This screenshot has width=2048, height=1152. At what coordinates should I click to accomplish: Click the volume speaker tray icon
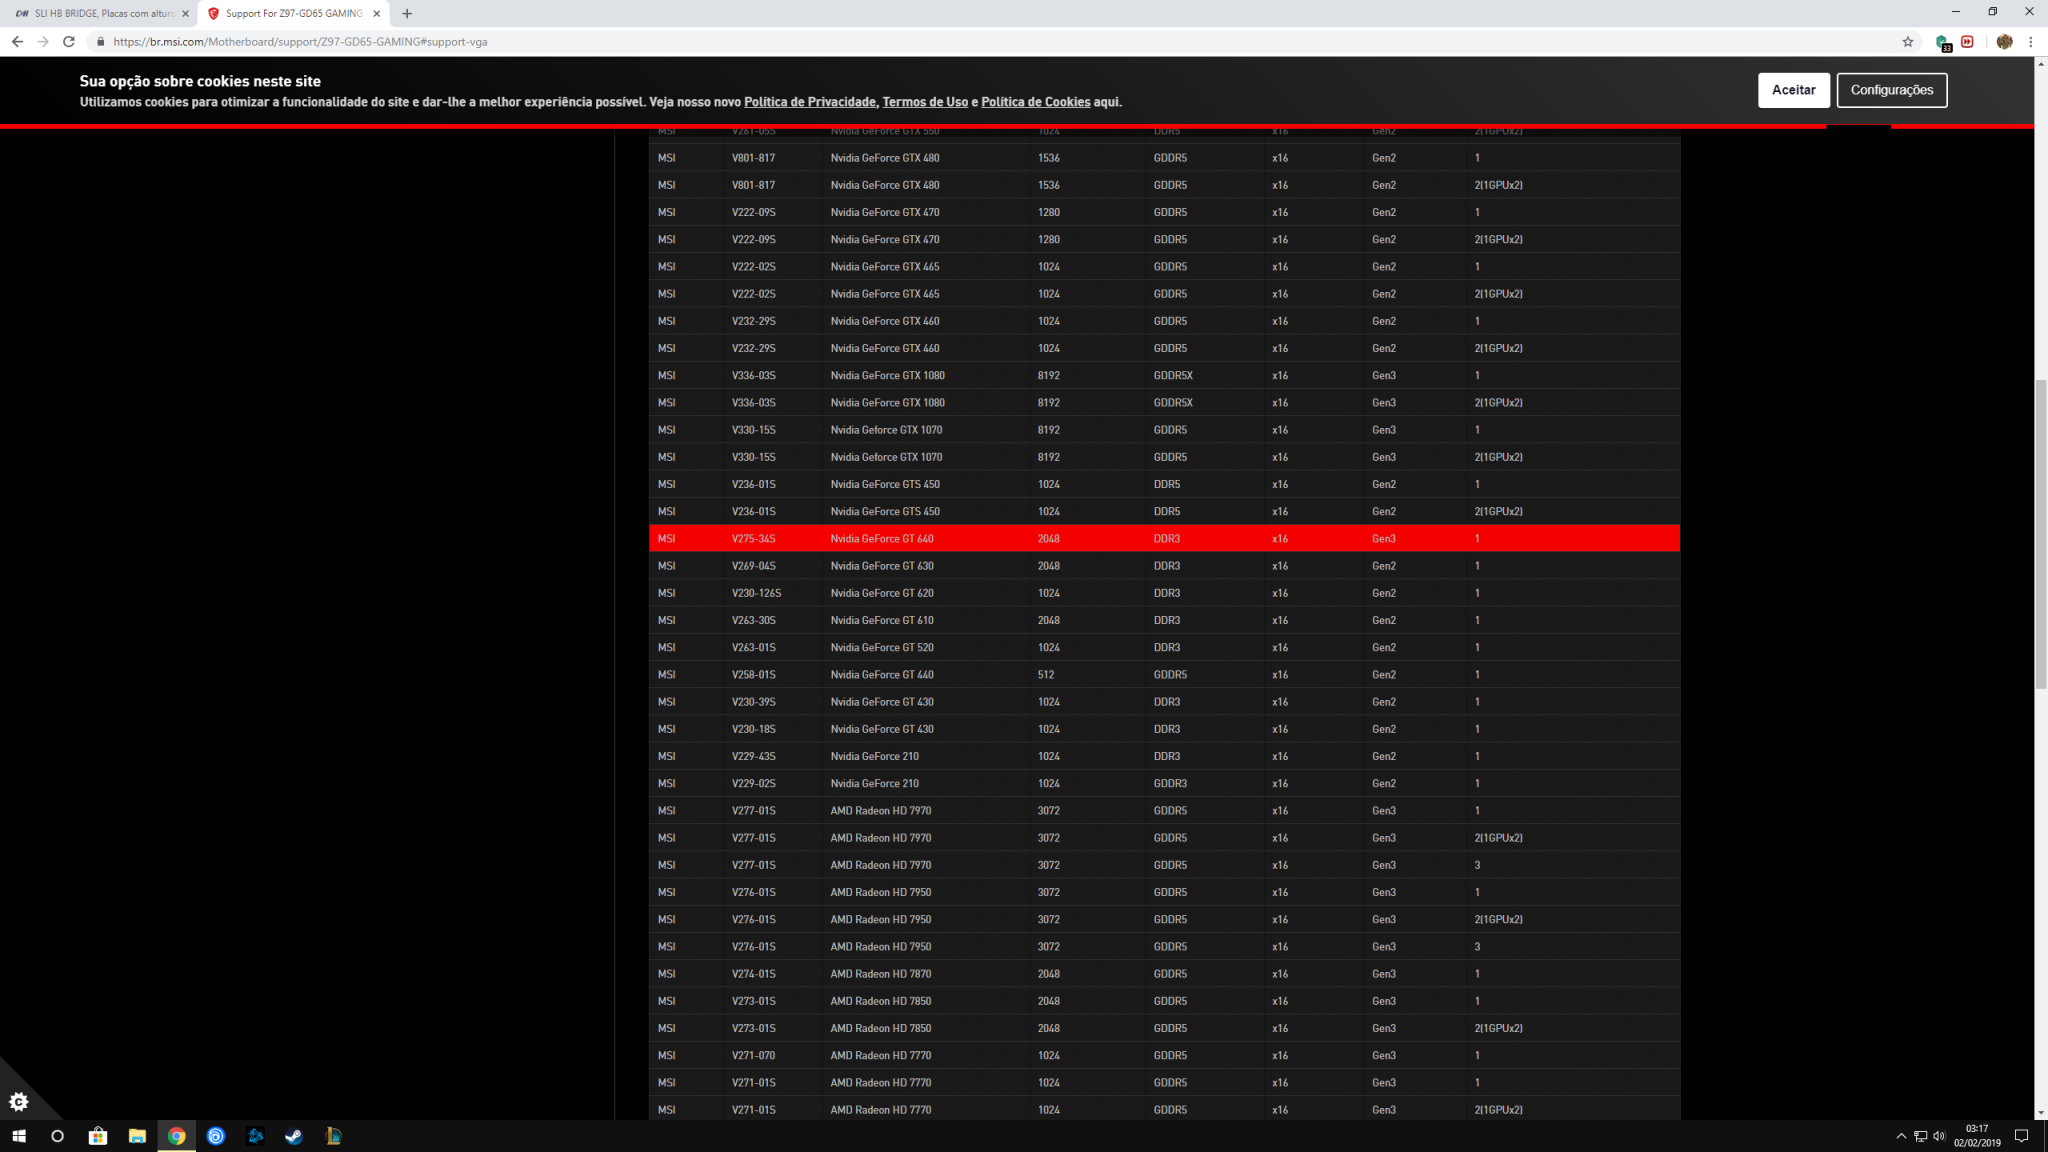1939,1136
